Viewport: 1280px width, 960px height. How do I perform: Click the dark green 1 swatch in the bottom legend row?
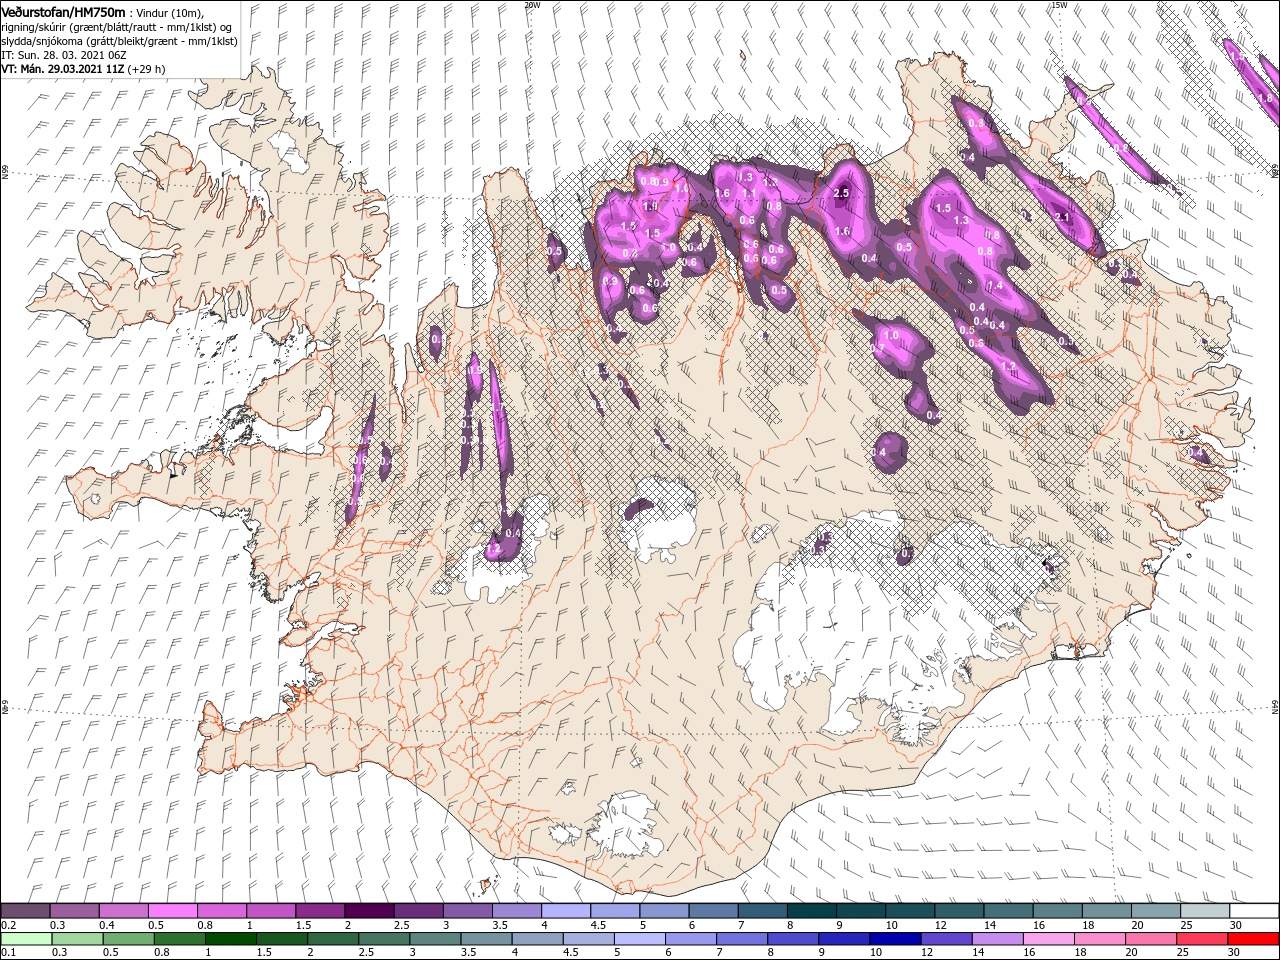230,939
